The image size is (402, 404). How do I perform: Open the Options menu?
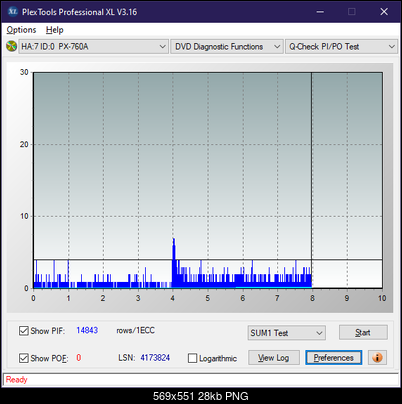[21, 30]
